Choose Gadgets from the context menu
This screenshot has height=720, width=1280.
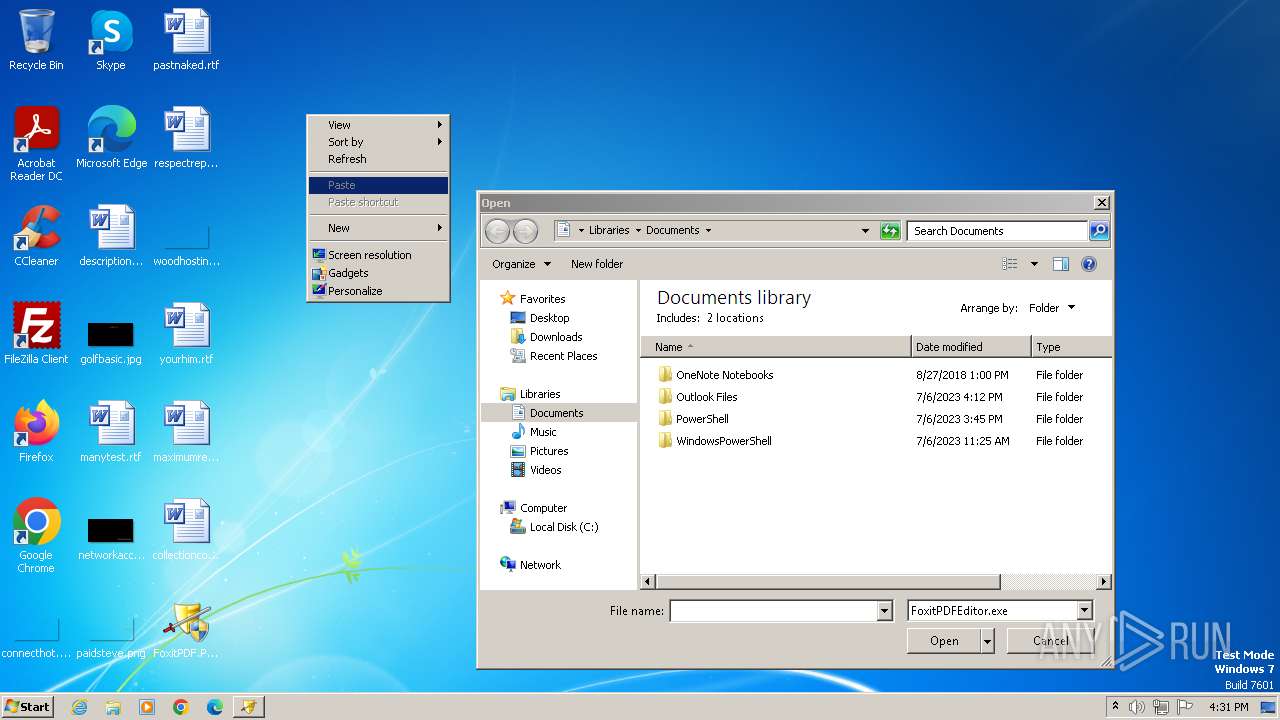[x=378, y=273]
